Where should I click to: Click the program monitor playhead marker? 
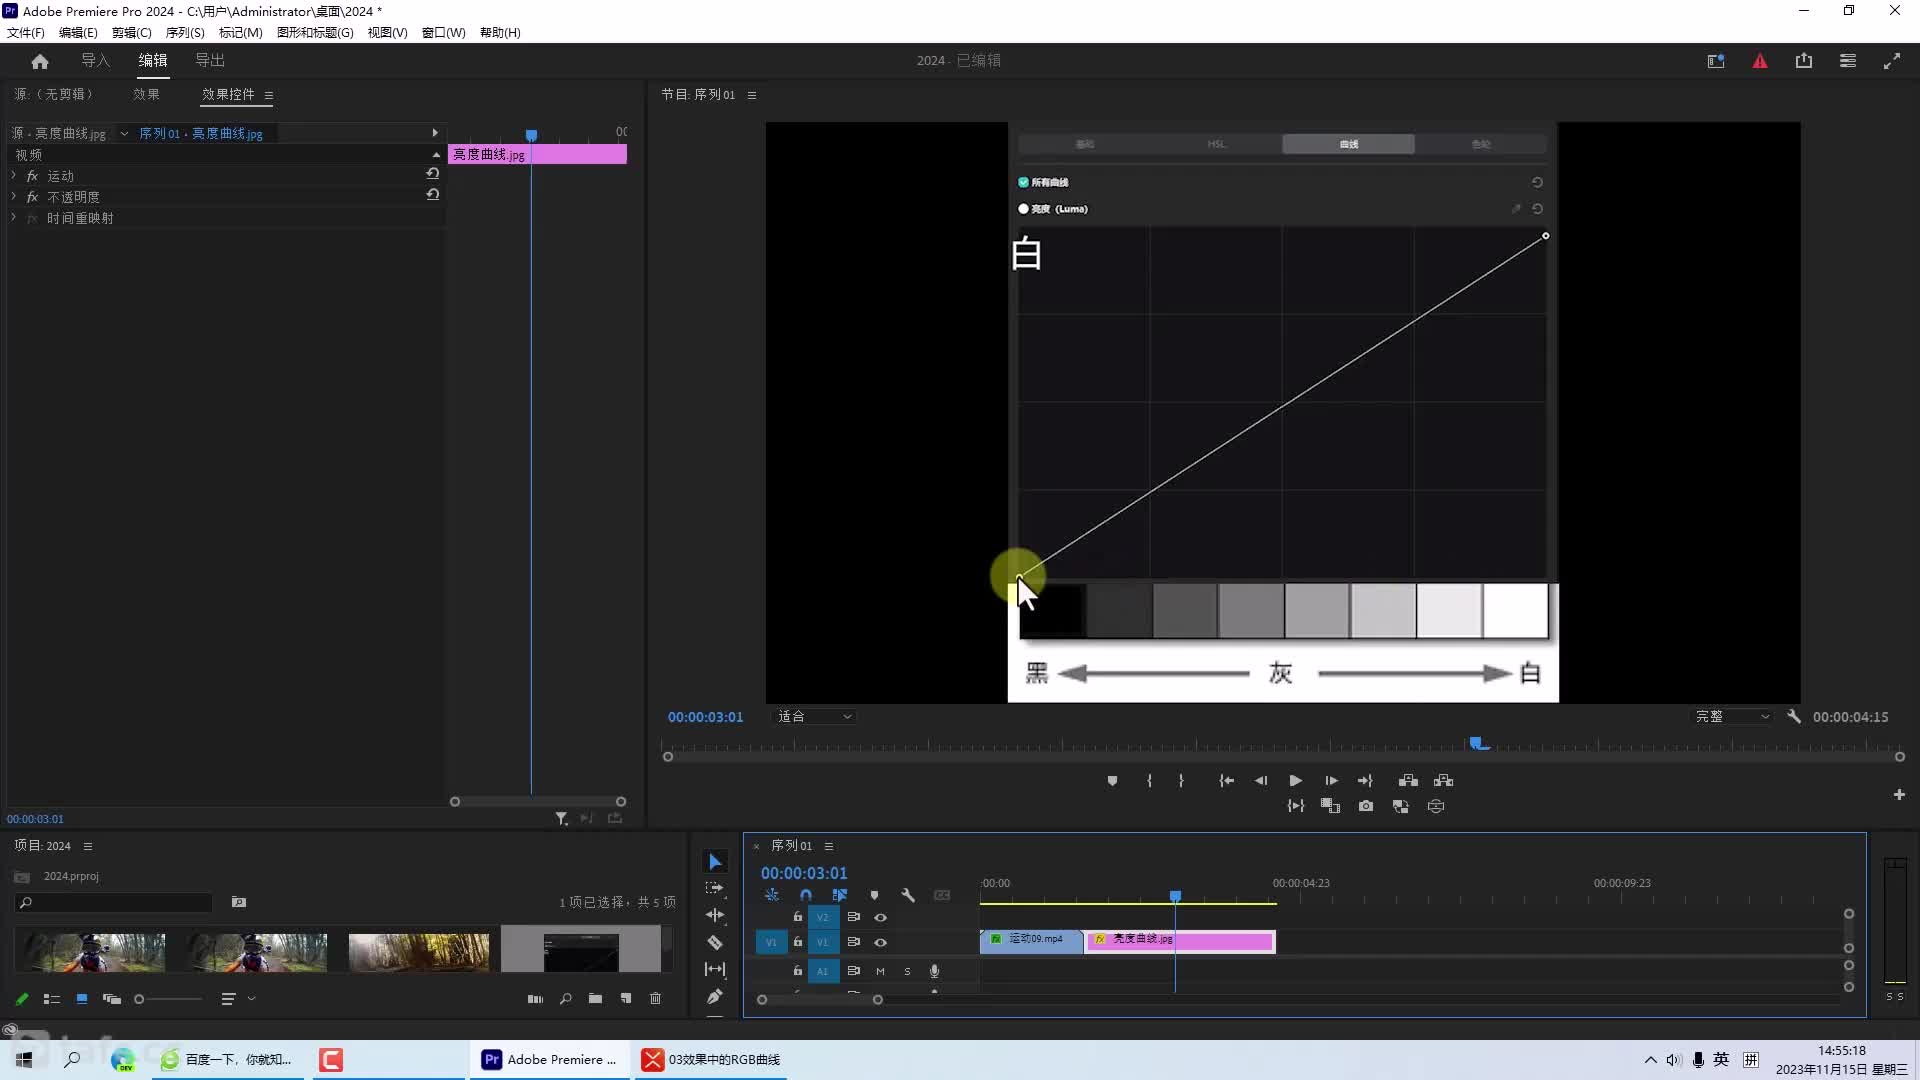click(1477, 743)
